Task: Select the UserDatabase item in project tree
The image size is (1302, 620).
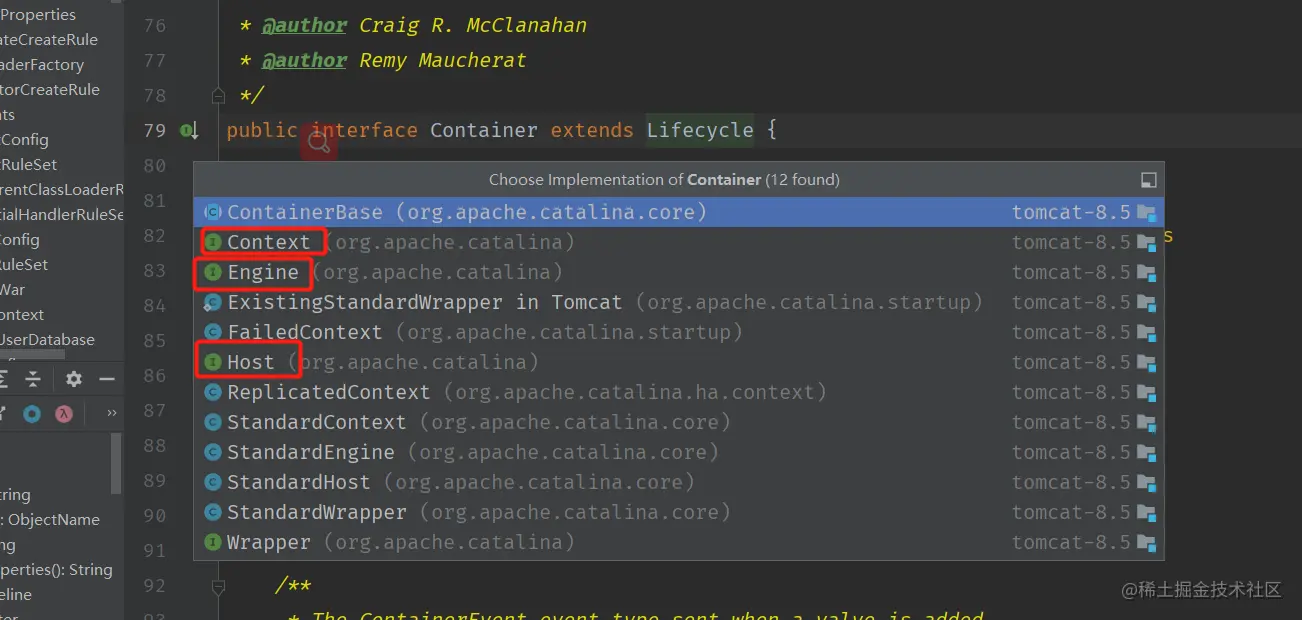Action: [x=47, y=340]
